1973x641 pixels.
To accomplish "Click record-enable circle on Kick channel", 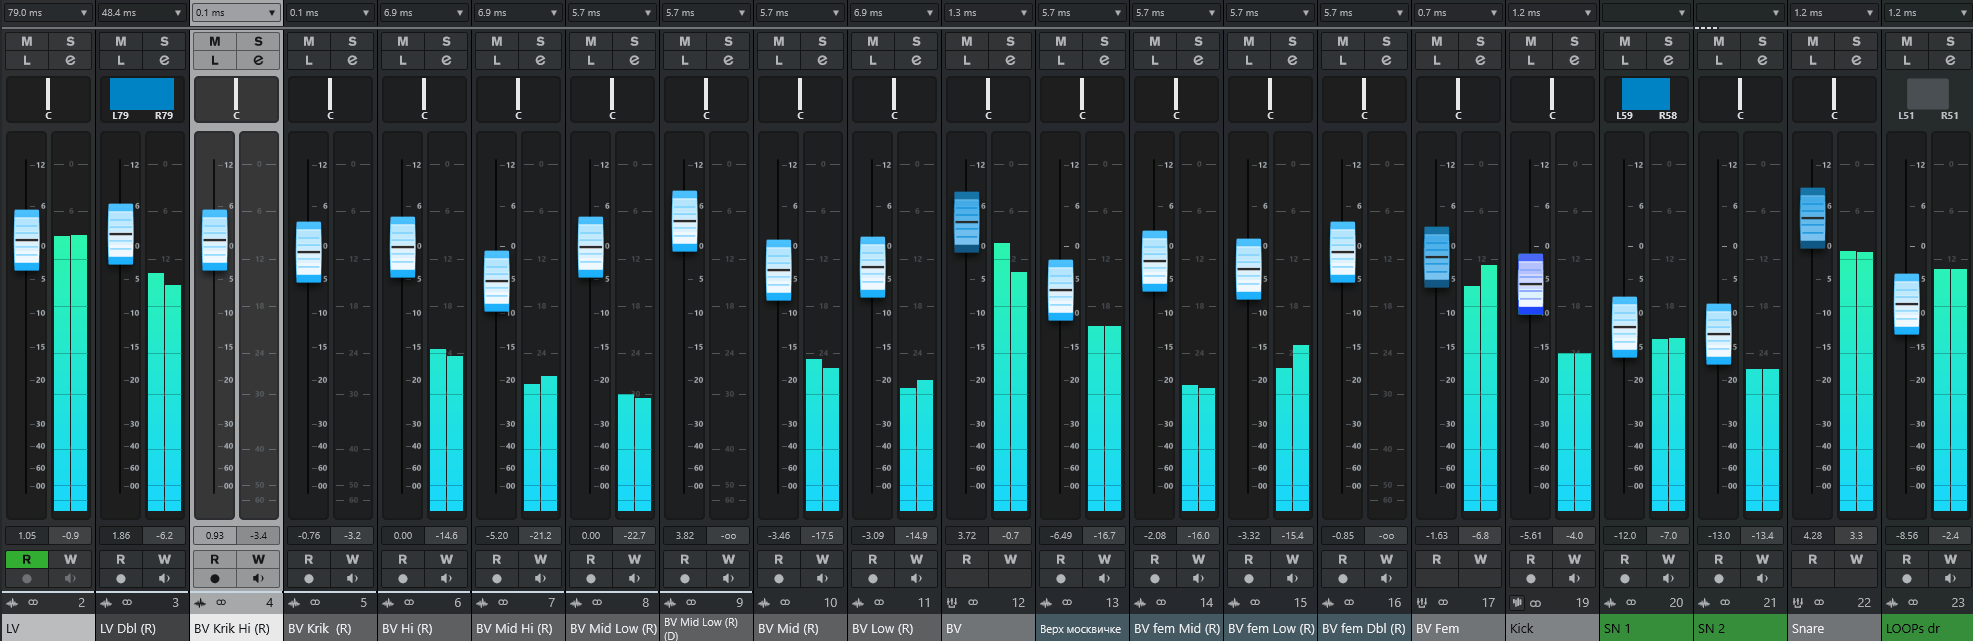I will [x=1531, y=578].
